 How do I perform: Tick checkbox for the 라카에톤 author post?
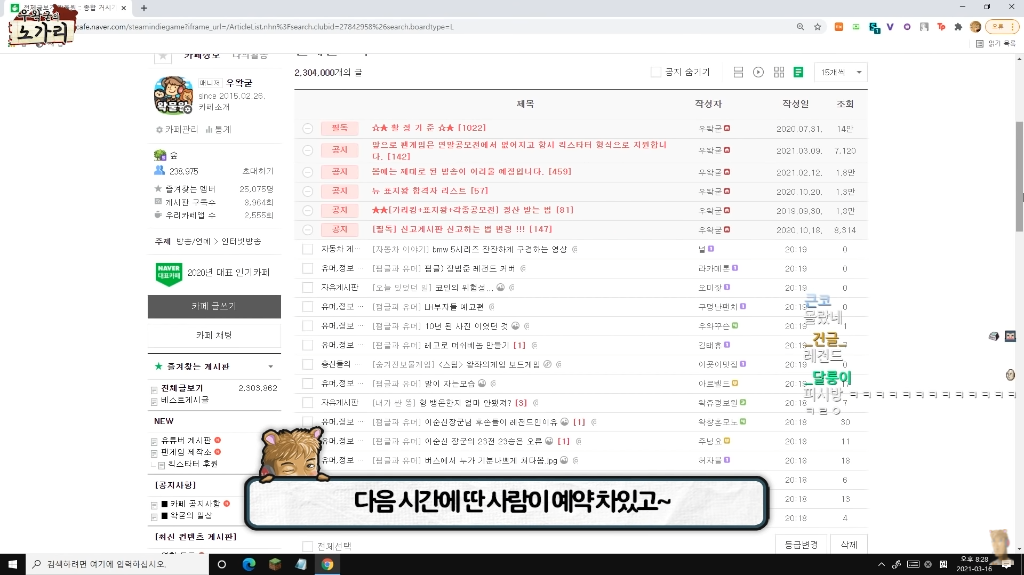(307, 268)
